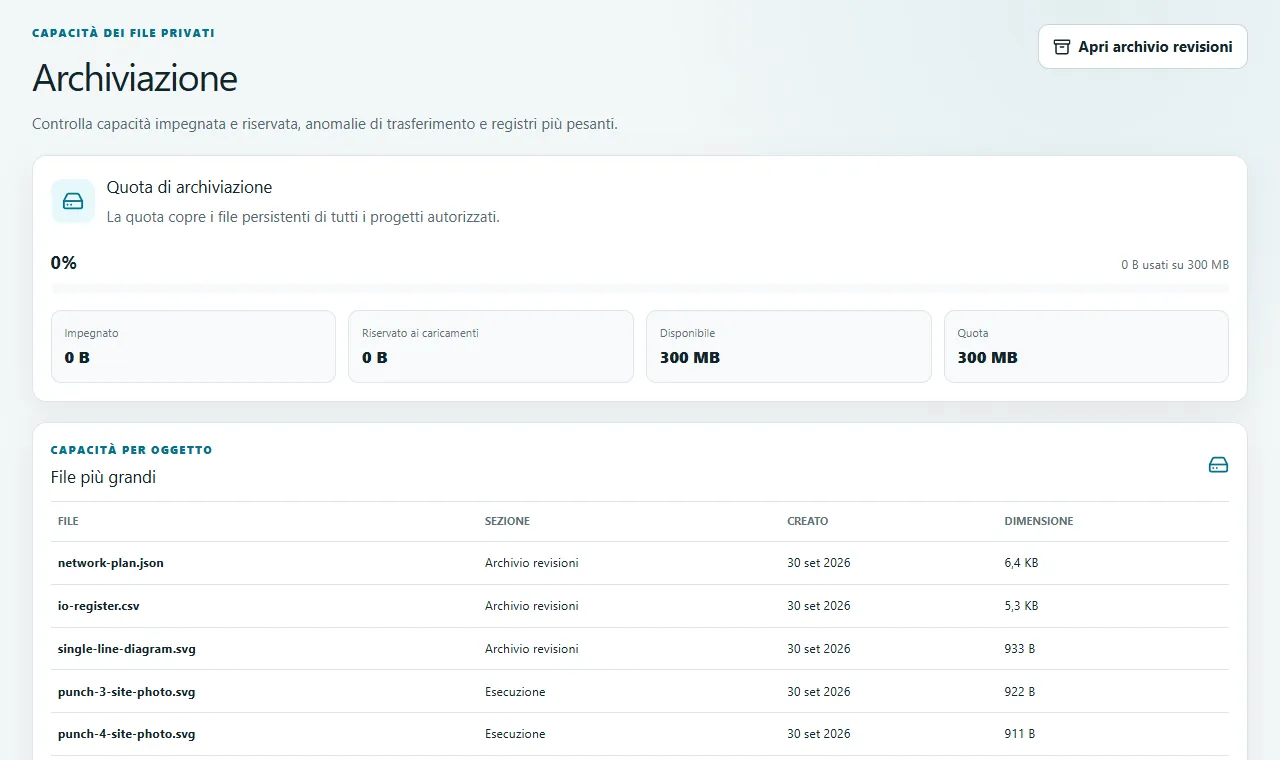
Task: Click Archivio revisioni section of network-plan.json
Action: click(x=532, y=563)
